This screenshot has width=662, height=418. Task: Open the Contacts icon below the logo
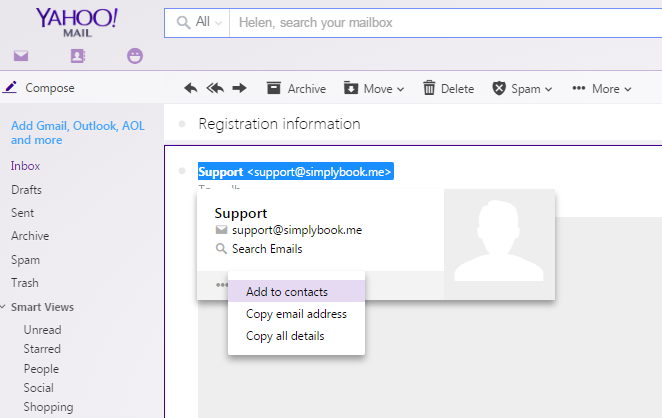pos(78,56)
